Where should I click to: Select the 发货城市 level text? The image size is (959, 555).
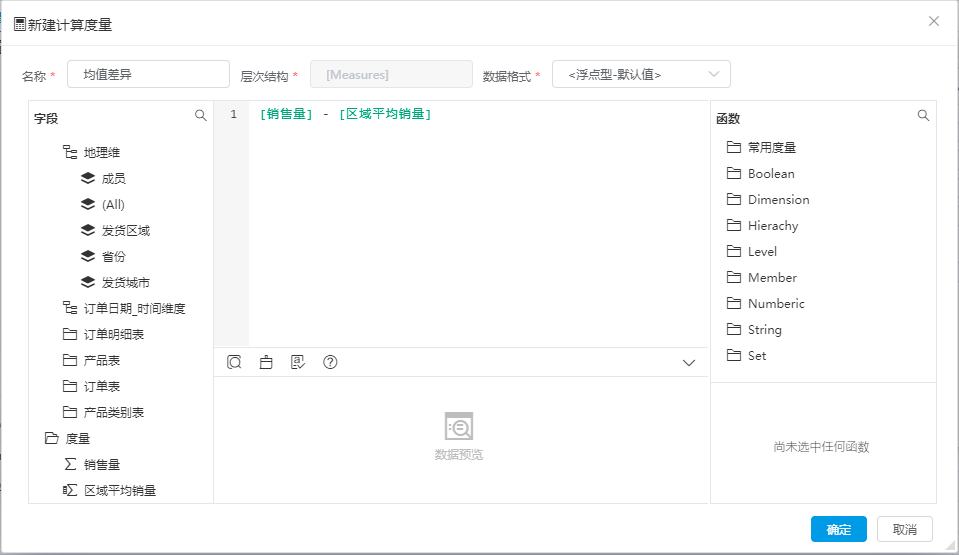point(126,282)
